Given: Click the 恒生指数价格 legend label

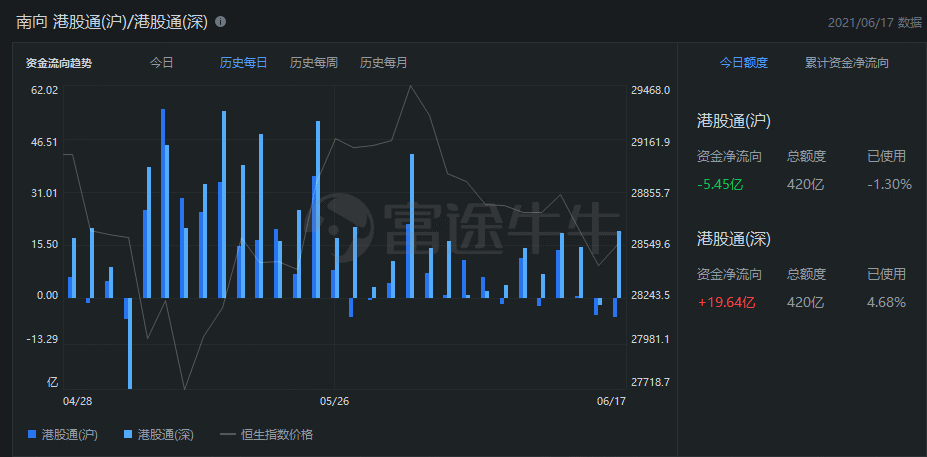Looking at the screenshot, I should 277,435.
